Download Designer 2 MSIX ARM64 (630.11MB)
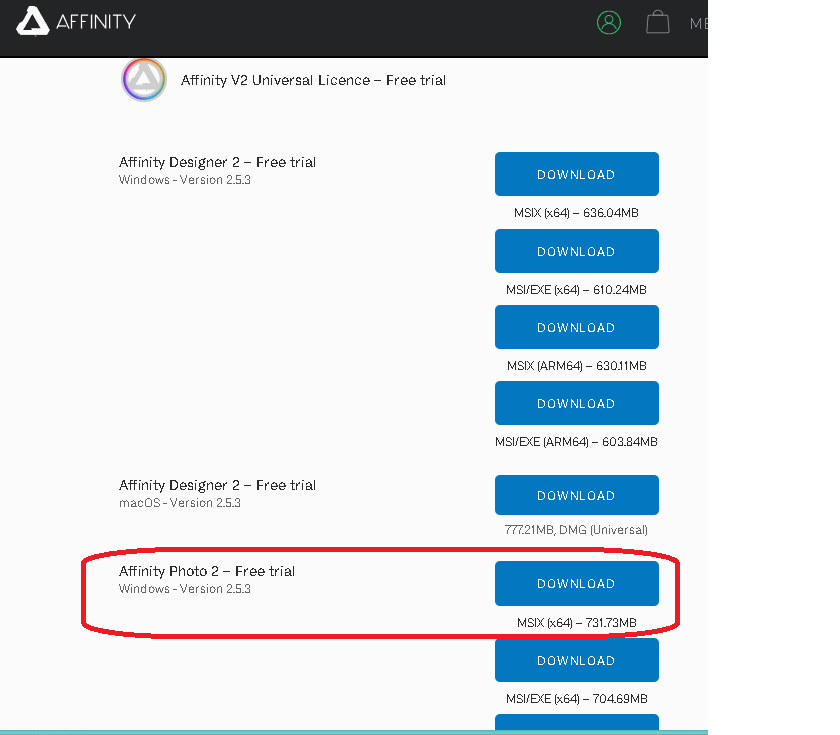 point(576,327)
